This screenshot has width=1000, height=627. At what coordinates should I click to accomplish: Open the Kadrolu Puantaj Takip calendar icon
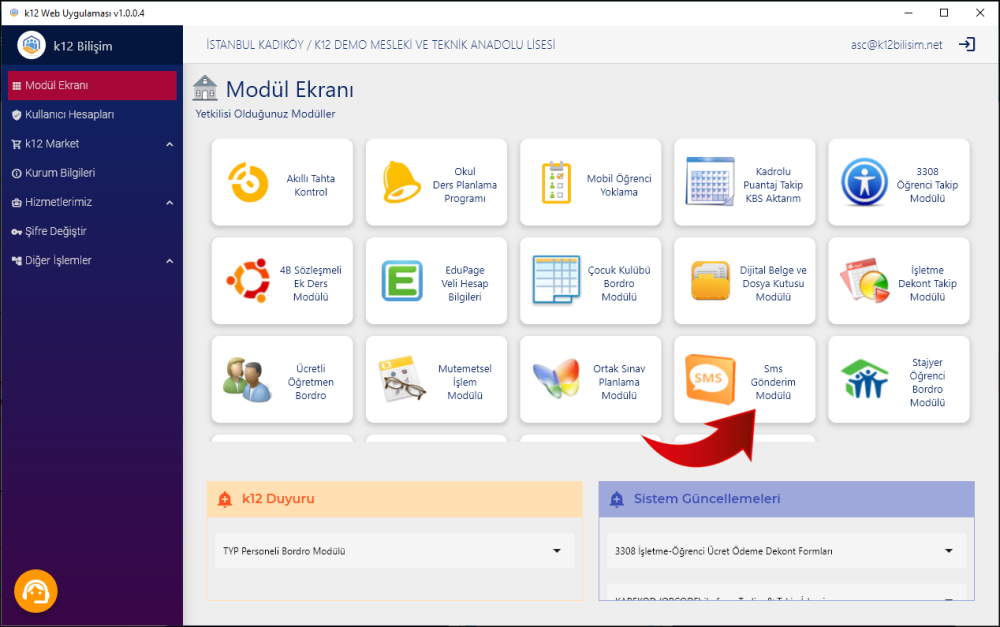tap(710, 182)
